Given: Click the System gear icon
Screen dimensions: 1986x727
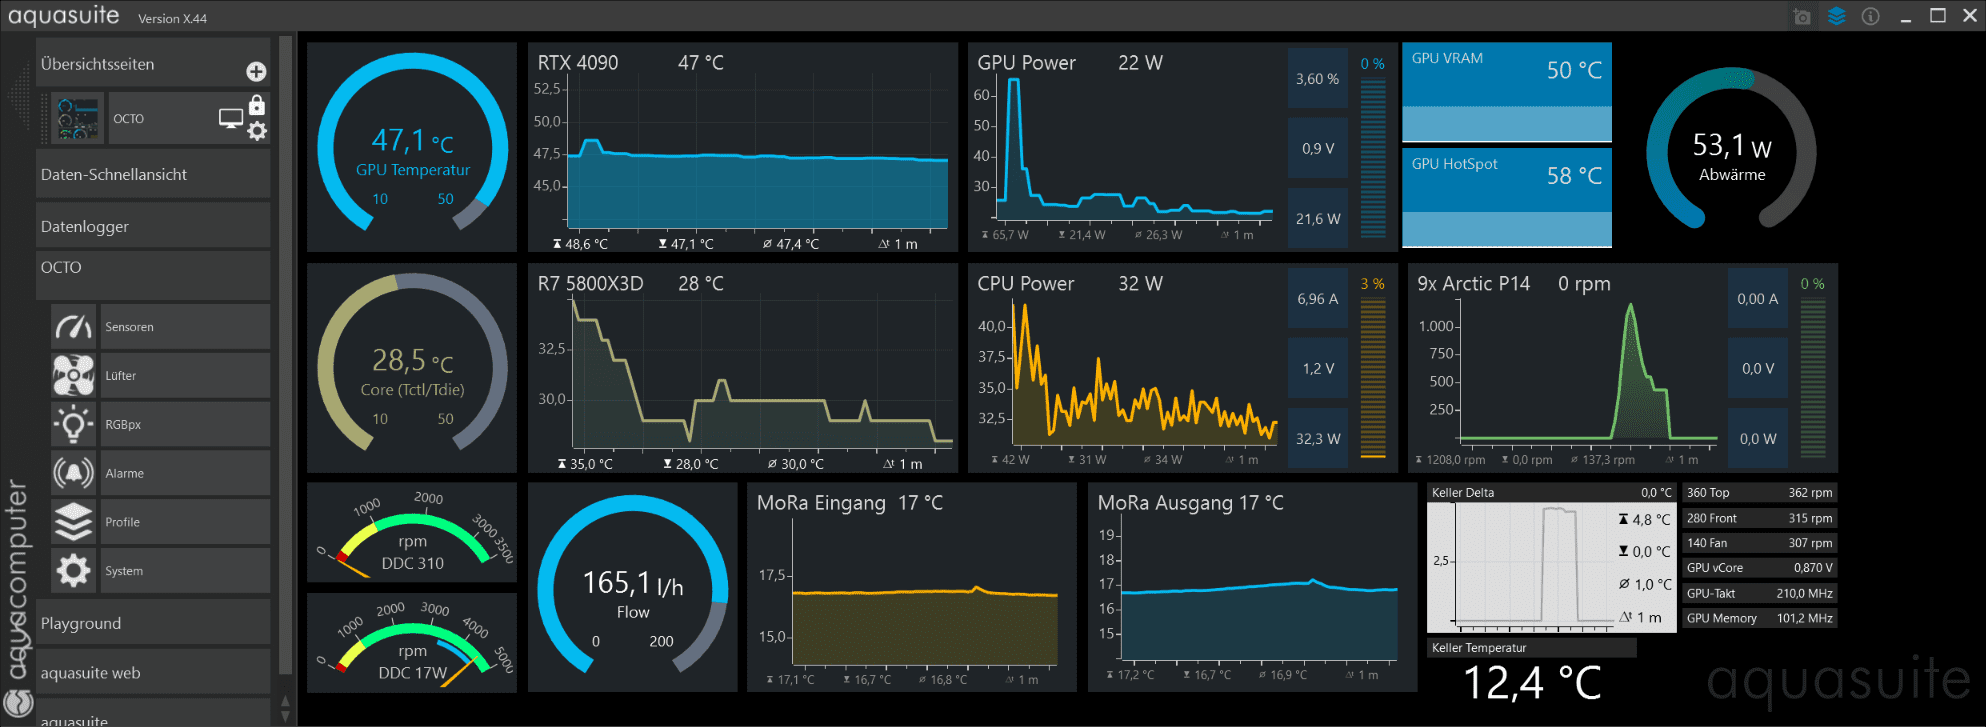Looking at the screenshot, I should (74, 570).
